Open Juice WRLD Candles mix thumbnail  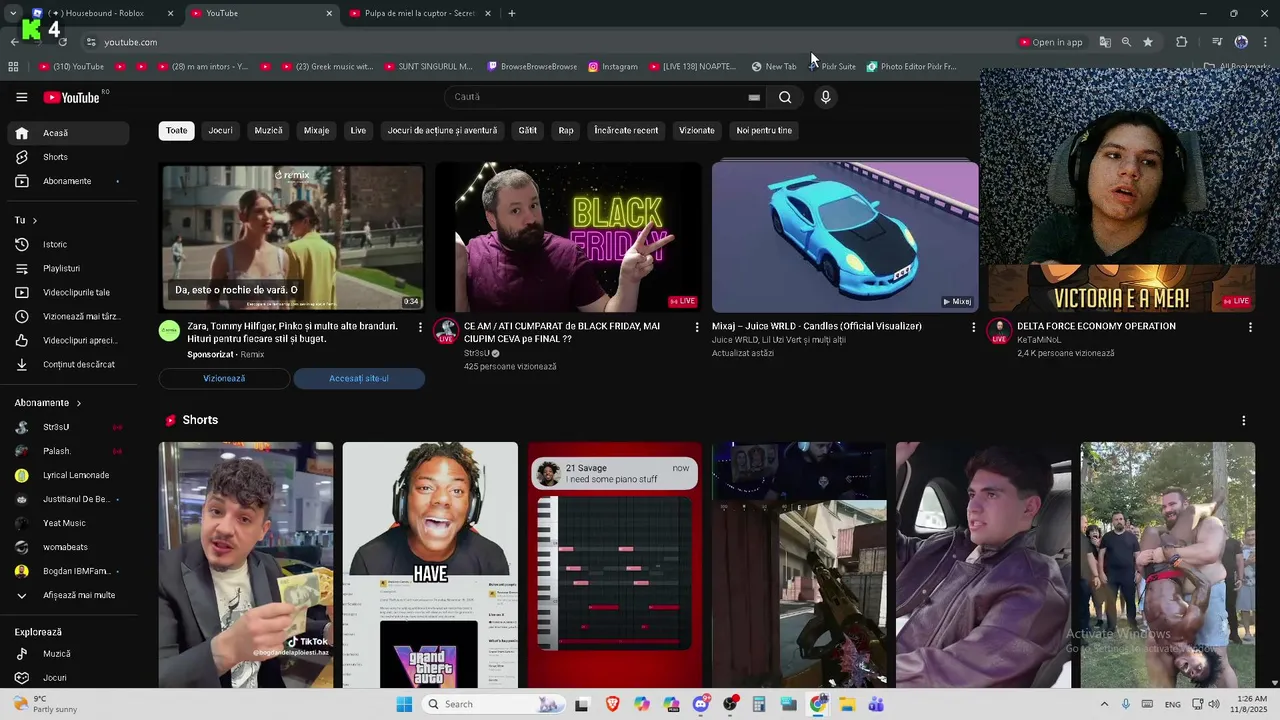tap(845, 237)
